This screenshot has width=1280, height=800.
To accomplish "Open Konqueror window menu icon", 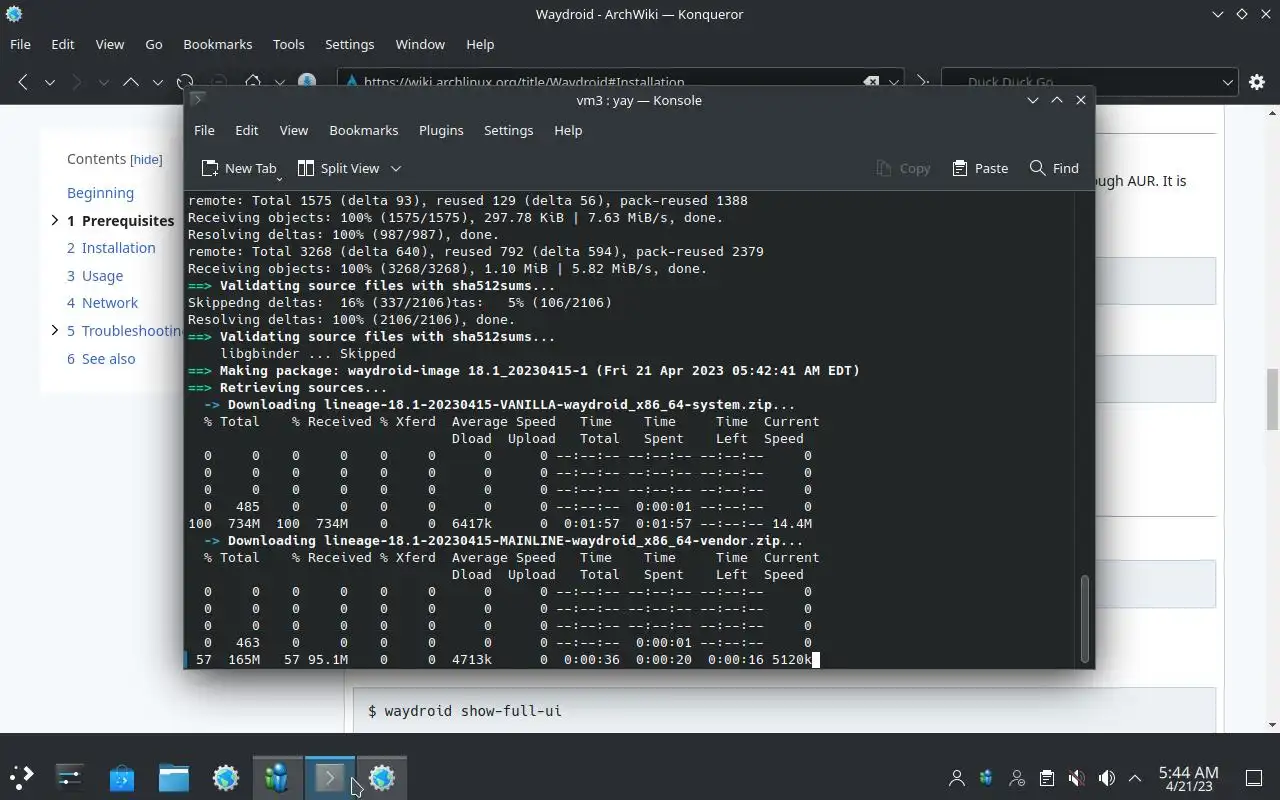I will [x=14, y=14].
